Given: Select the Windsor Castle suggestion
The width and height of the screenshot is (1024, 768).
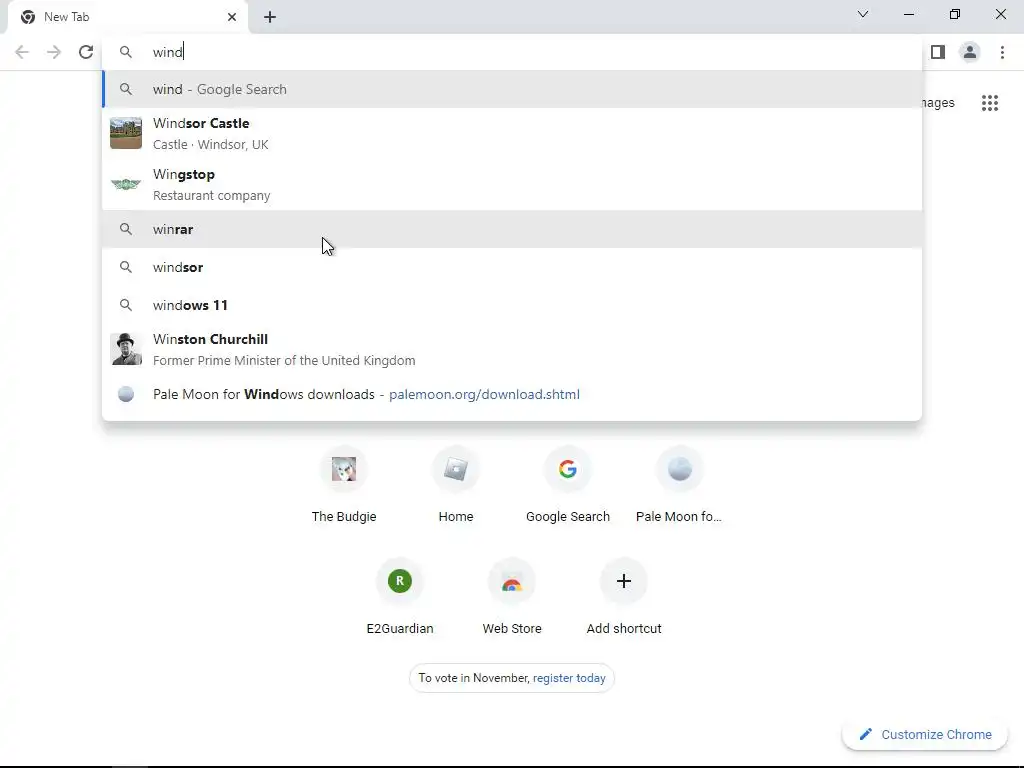Looking at the screenshot, I should [x=512, y=133].
